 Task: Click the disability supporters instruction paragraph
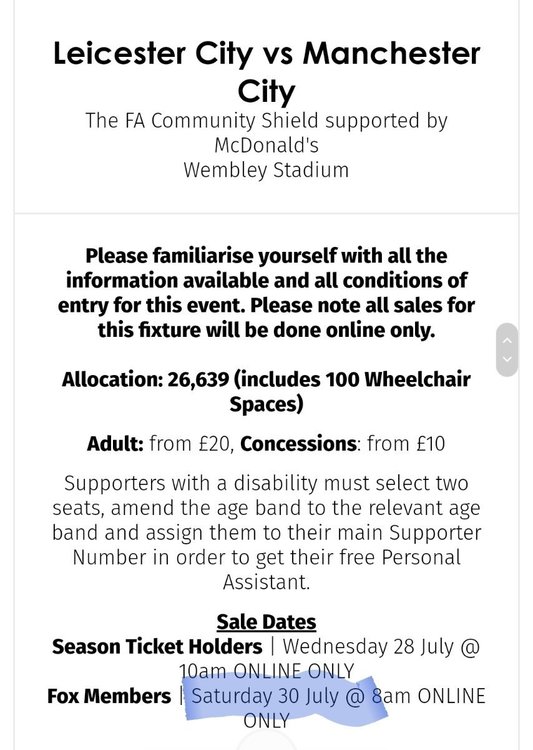click(266, 532)
